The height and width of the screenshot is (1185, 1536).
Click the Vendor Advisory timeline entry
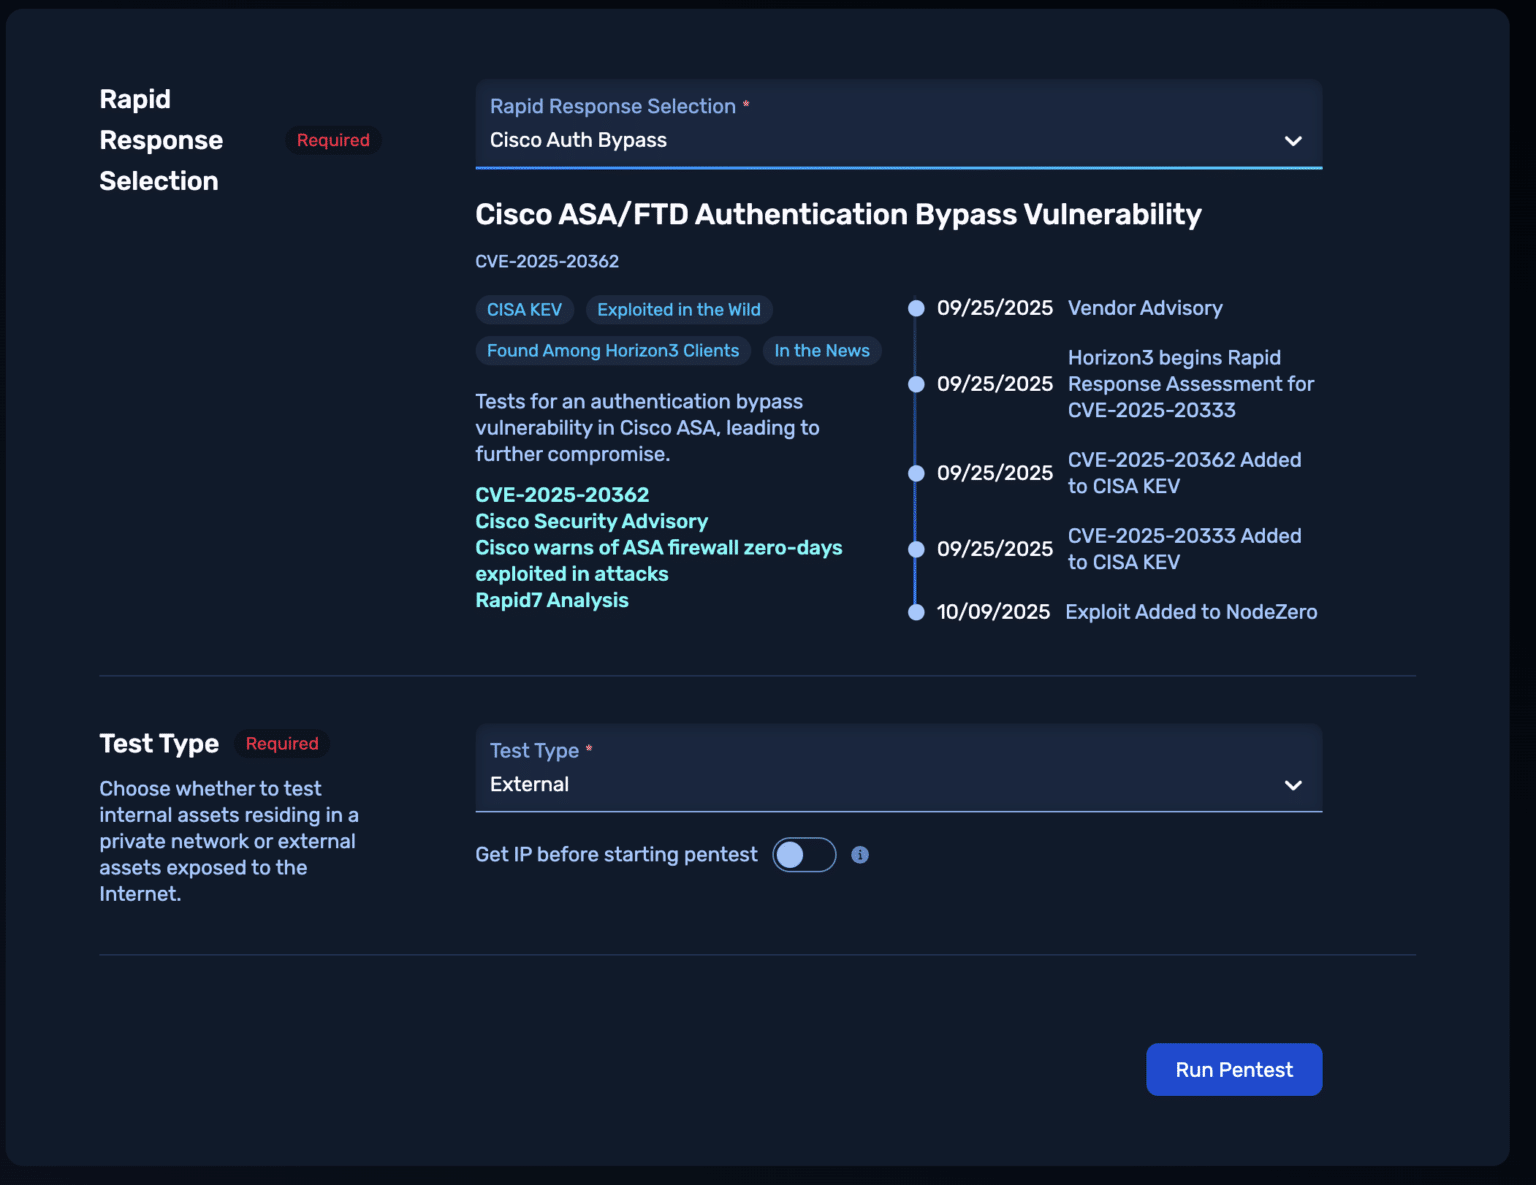pos(1145,308)
